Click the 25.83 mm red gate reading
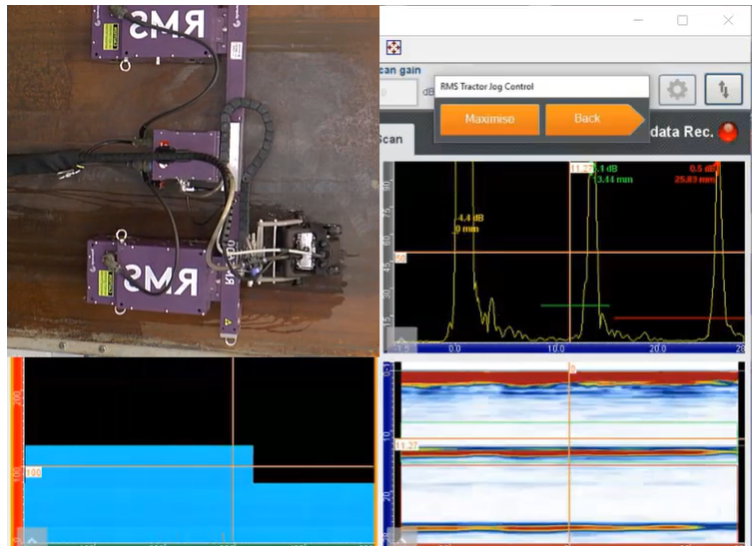This screenshot has width=755, height=546. tap(695, 180)
